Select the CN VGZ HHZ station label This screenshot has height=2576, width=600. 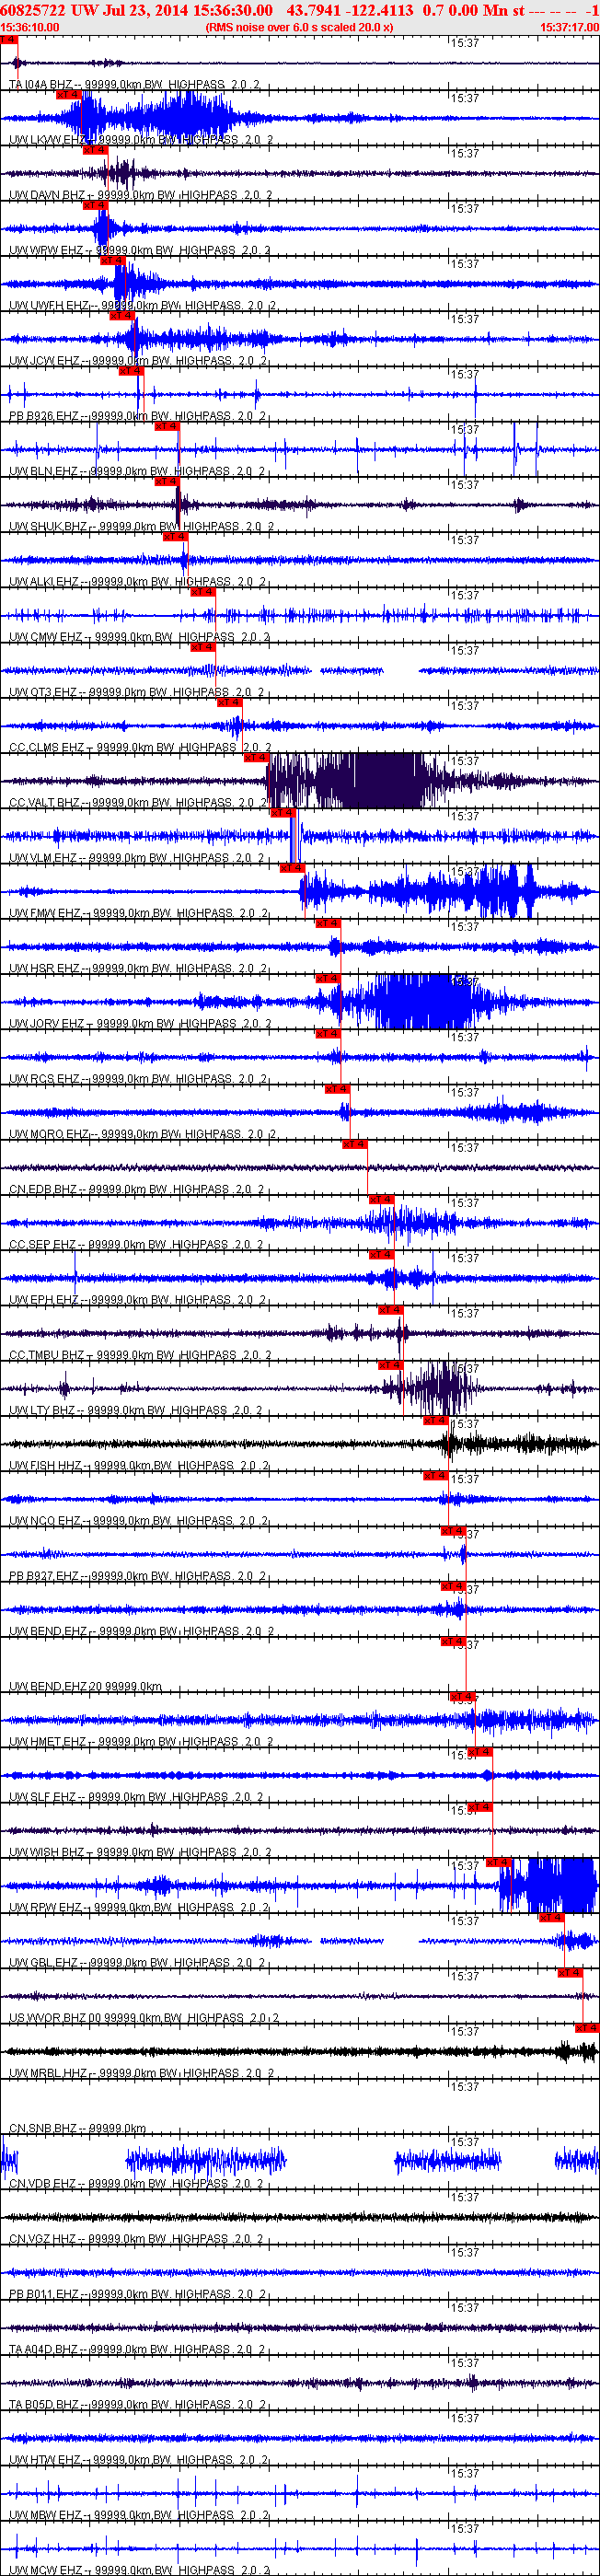(136, 2238)
